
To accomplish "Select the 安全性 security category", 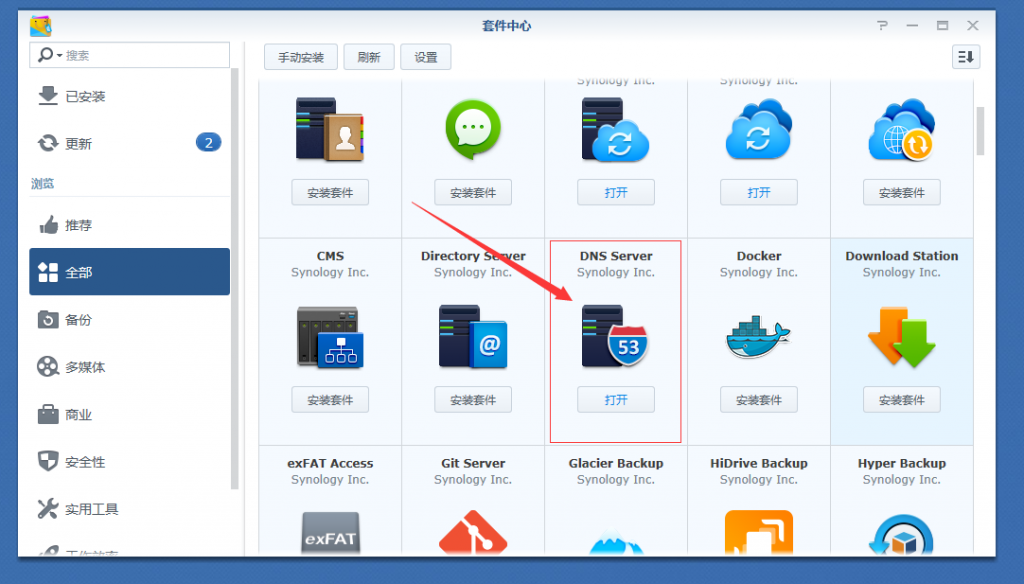I will (x=129, y=462).
